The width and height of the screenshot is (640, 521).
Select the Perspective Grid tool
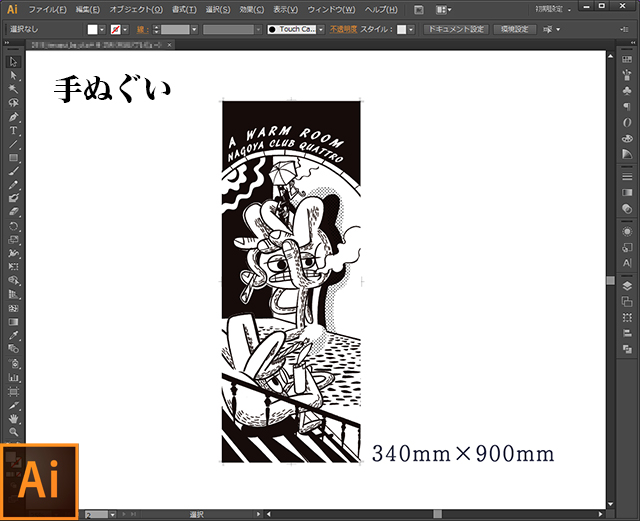(x=13, y=294)
